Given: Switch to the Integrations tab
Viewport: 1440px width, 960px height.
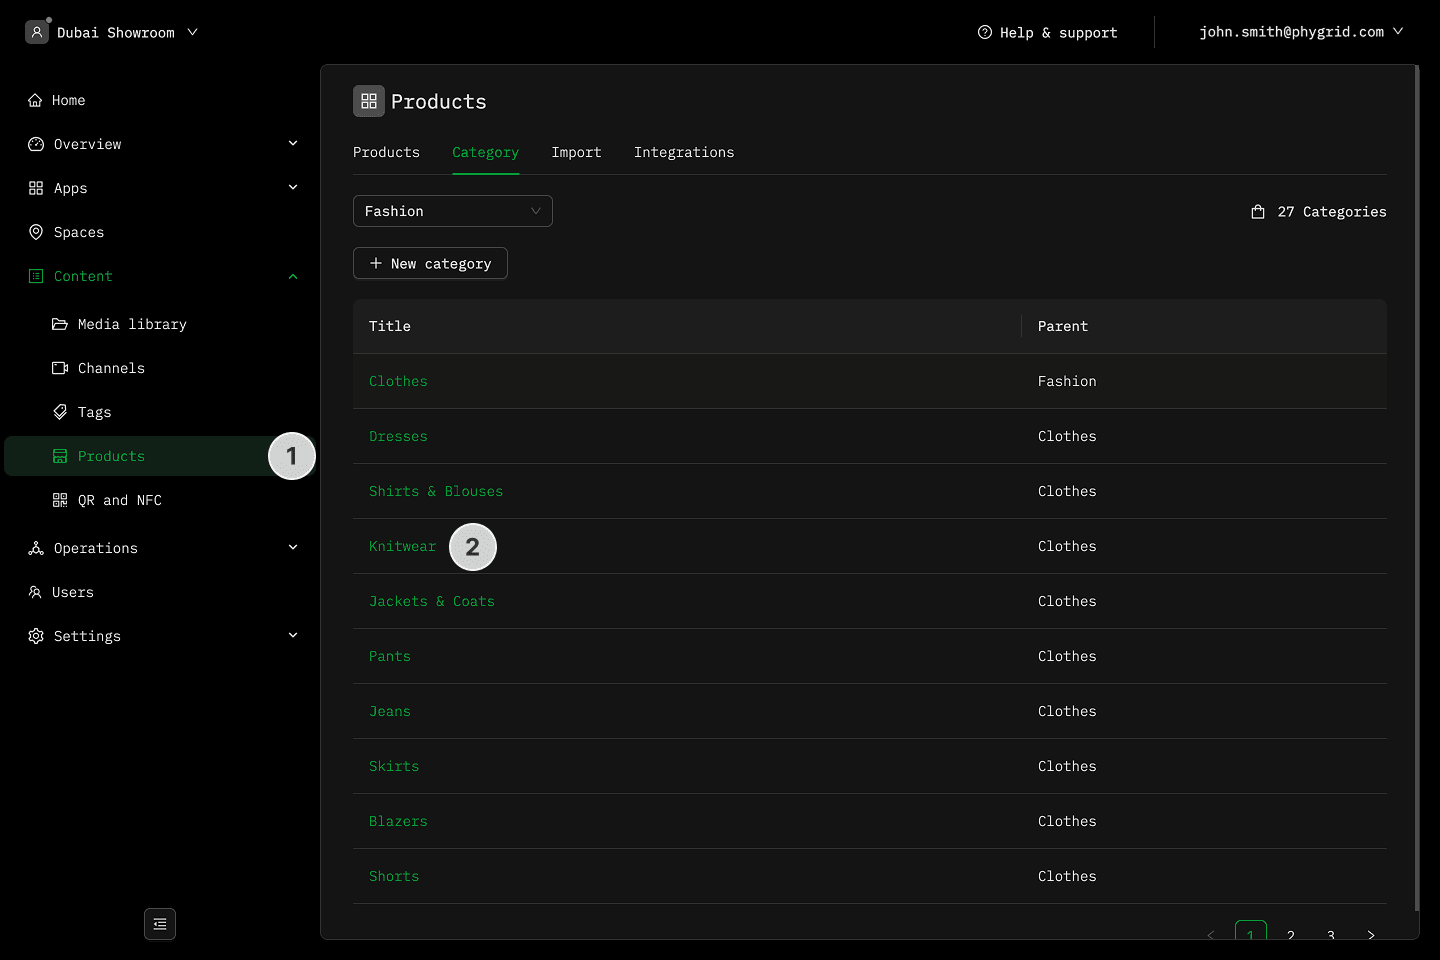Looking at the screenshot, I should pyautogui.click(x=684, y=152).
